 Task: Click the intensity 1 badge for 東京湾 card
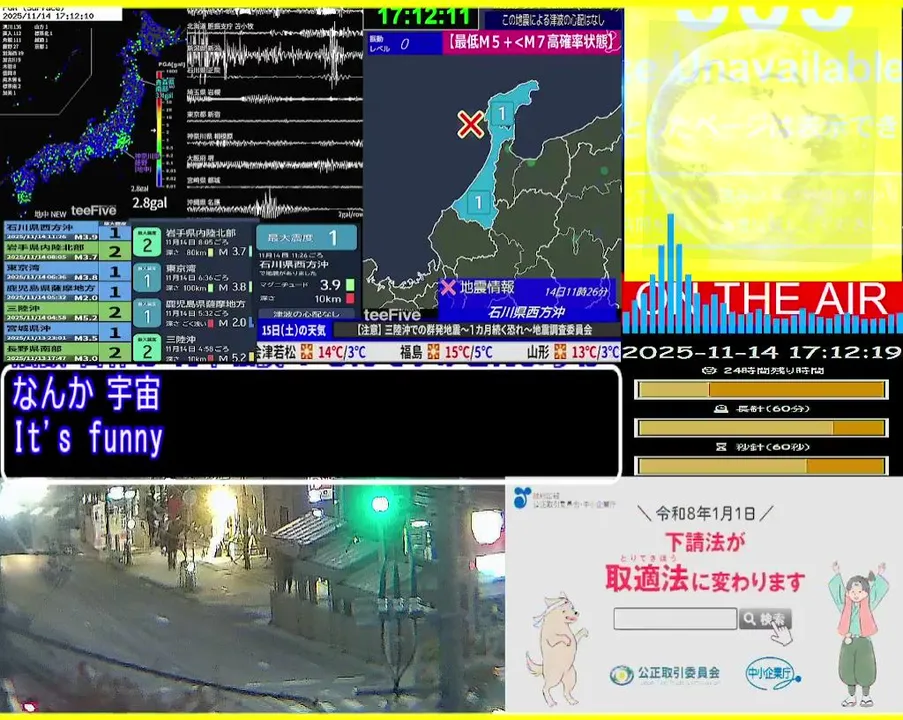(x=147, y=280)
